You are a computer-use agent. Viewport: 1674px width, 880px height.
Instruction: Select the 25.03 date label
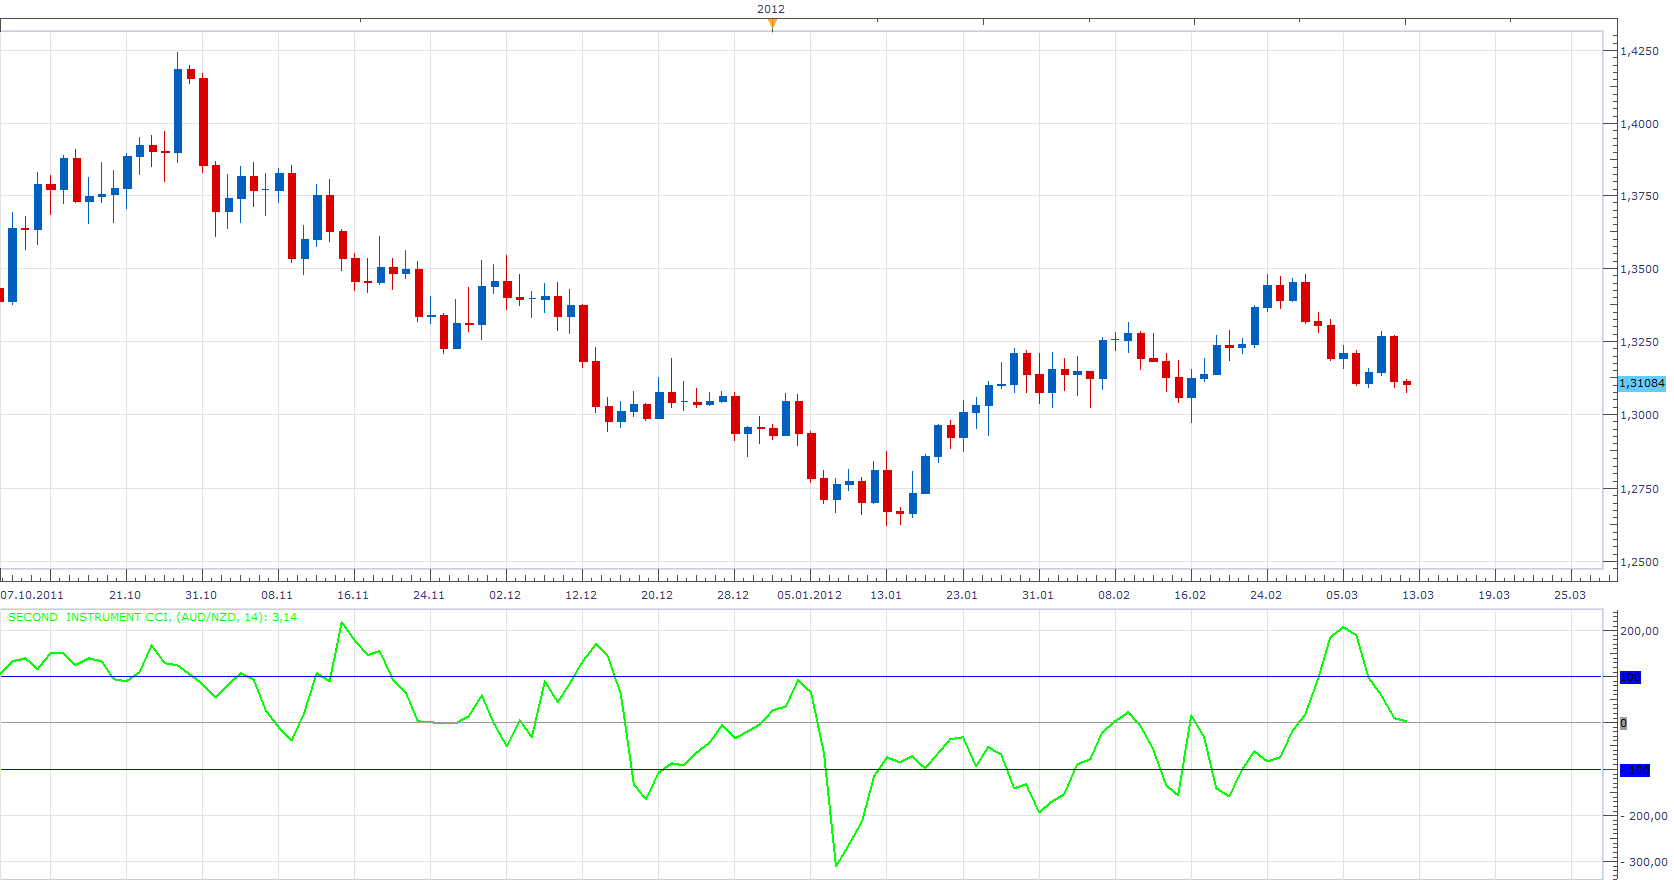(x=1570, y=595)
